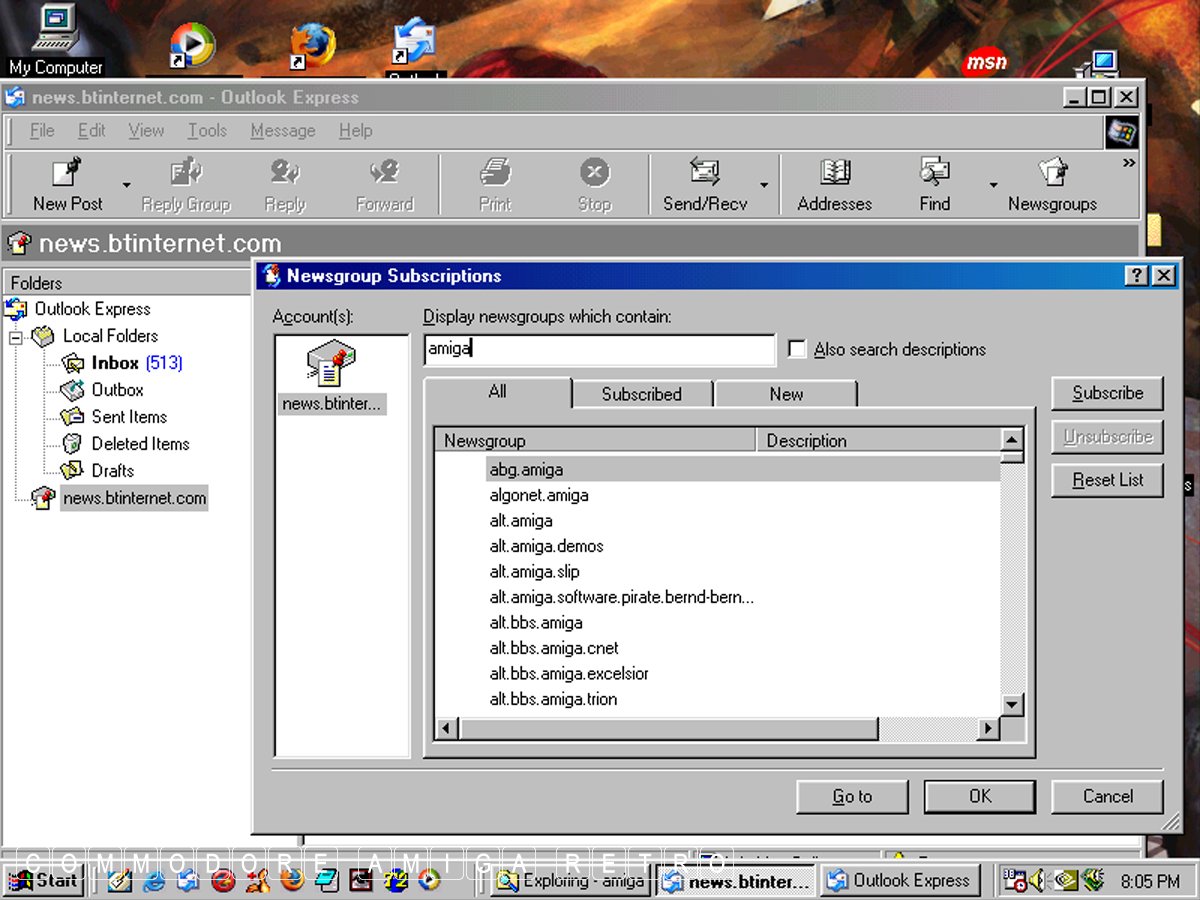Click the Find toolbar icon
Viewport: 1200px width, 900px height.
pos(934,184)
